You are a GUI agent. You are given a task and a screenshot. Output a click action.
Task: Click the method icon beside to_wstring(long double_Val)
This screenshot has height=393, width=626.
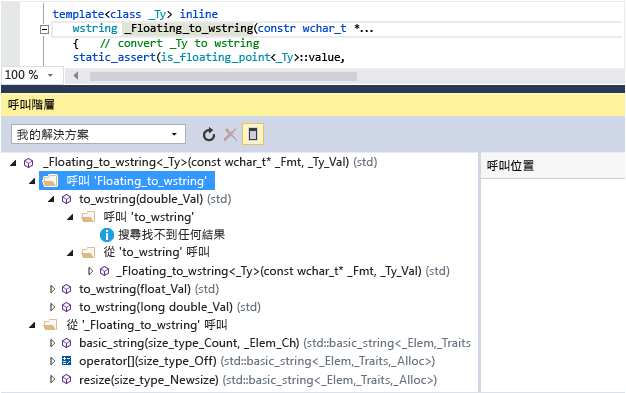coord(67,307)
